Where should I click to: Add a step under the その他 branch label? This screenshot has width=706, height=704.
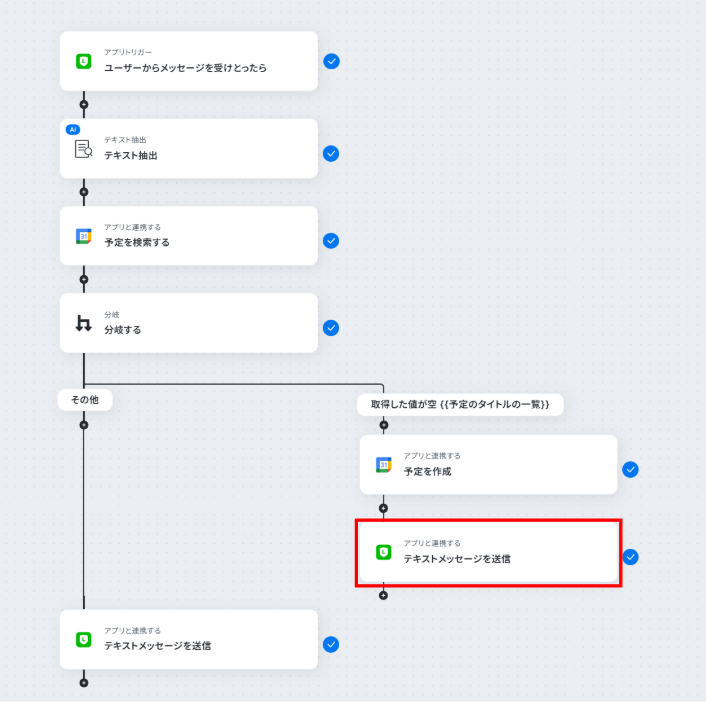pos(84,425)
